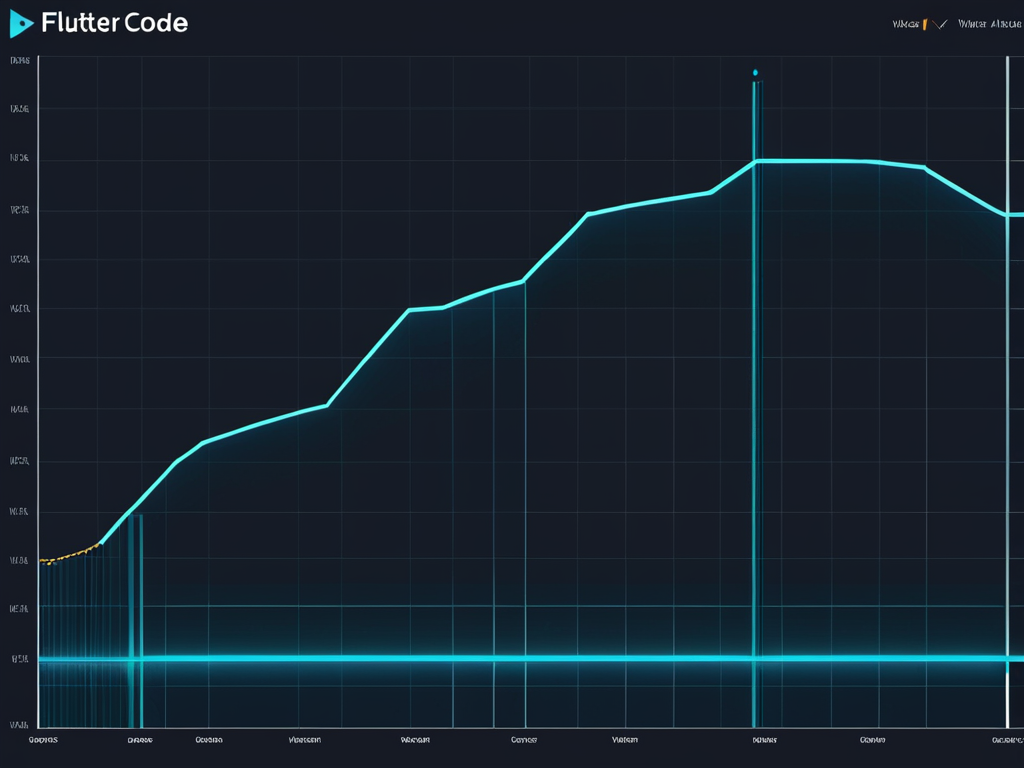Click where the line starts descending after the plateau
This screenshot has width=1024, height=768.
point(925,167)
